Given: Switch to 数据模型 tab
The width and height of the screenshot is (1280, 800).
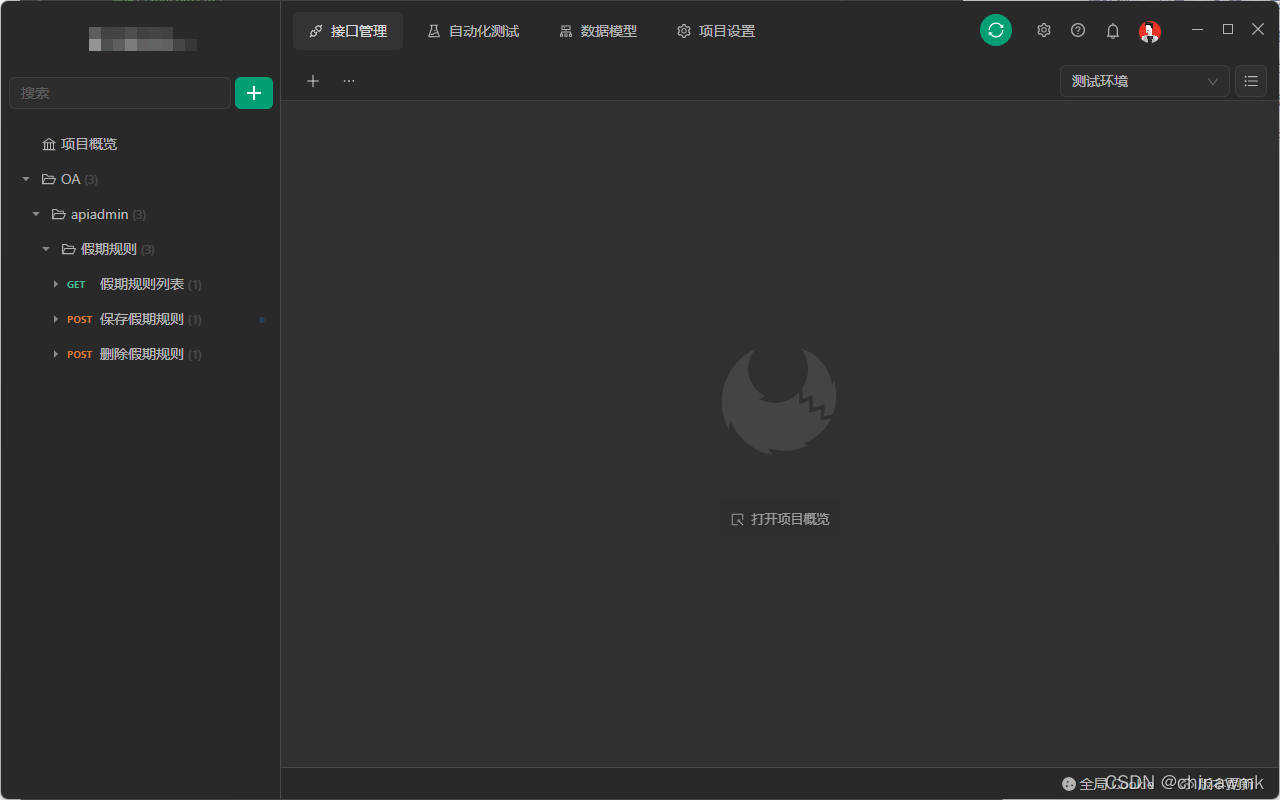Looking at the screenshot, I should pyautogui.click(x=598, y=31).
